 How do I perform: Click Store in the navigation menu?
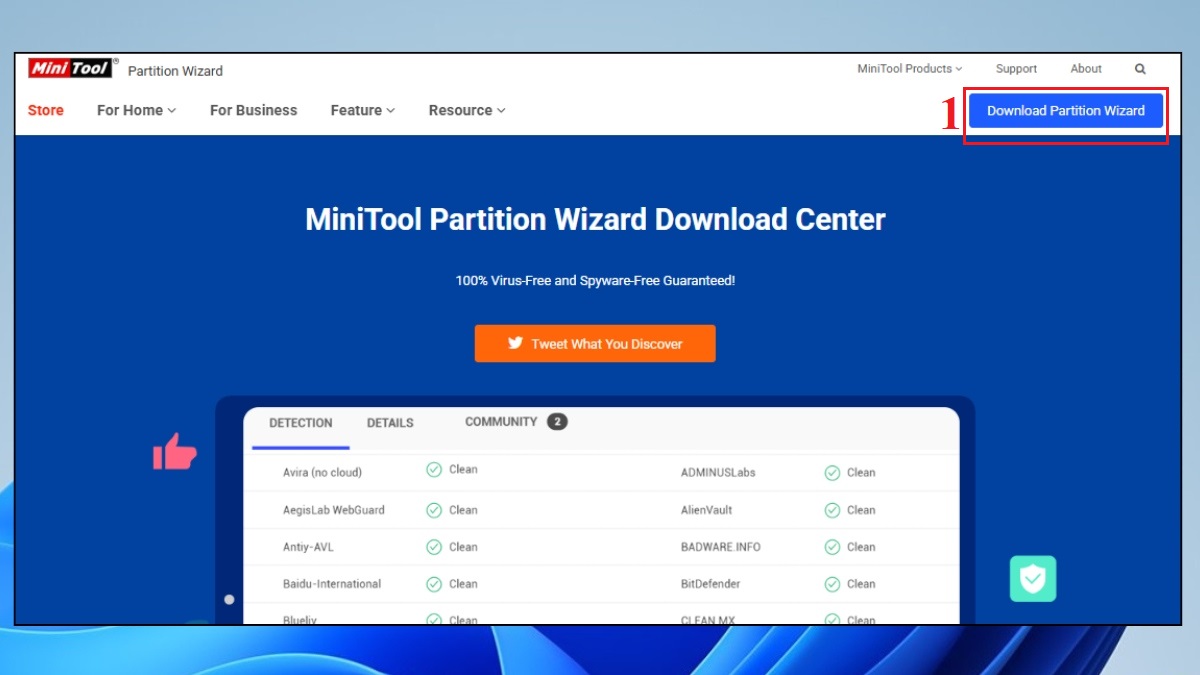pos(45,110)
